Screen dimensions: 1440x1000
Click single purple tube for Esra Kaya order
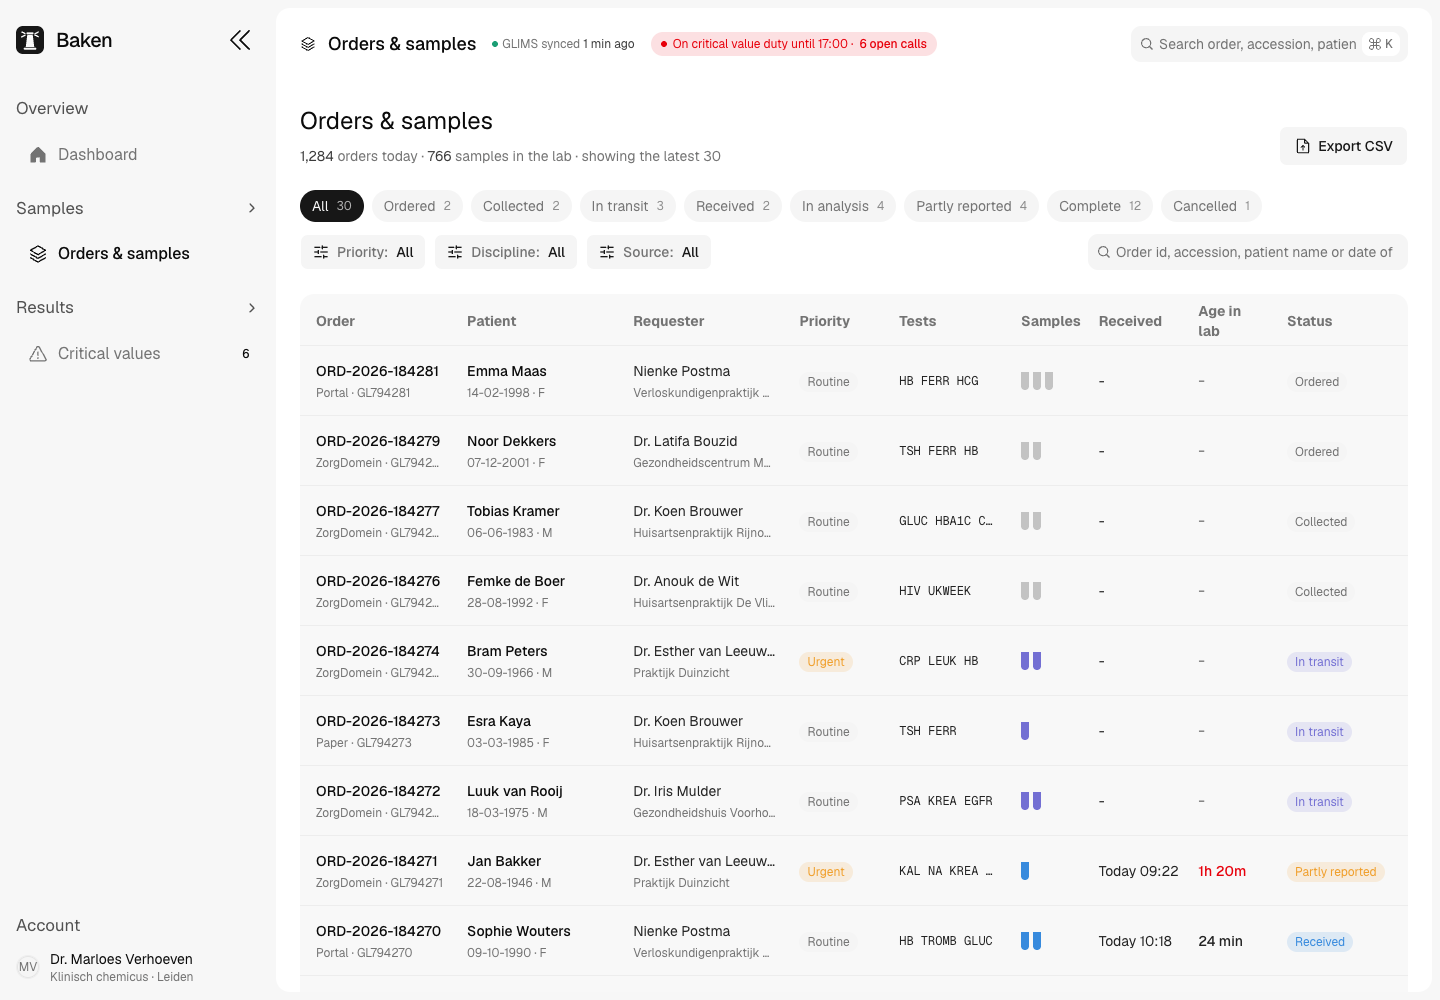click(x=1025, y=731)
